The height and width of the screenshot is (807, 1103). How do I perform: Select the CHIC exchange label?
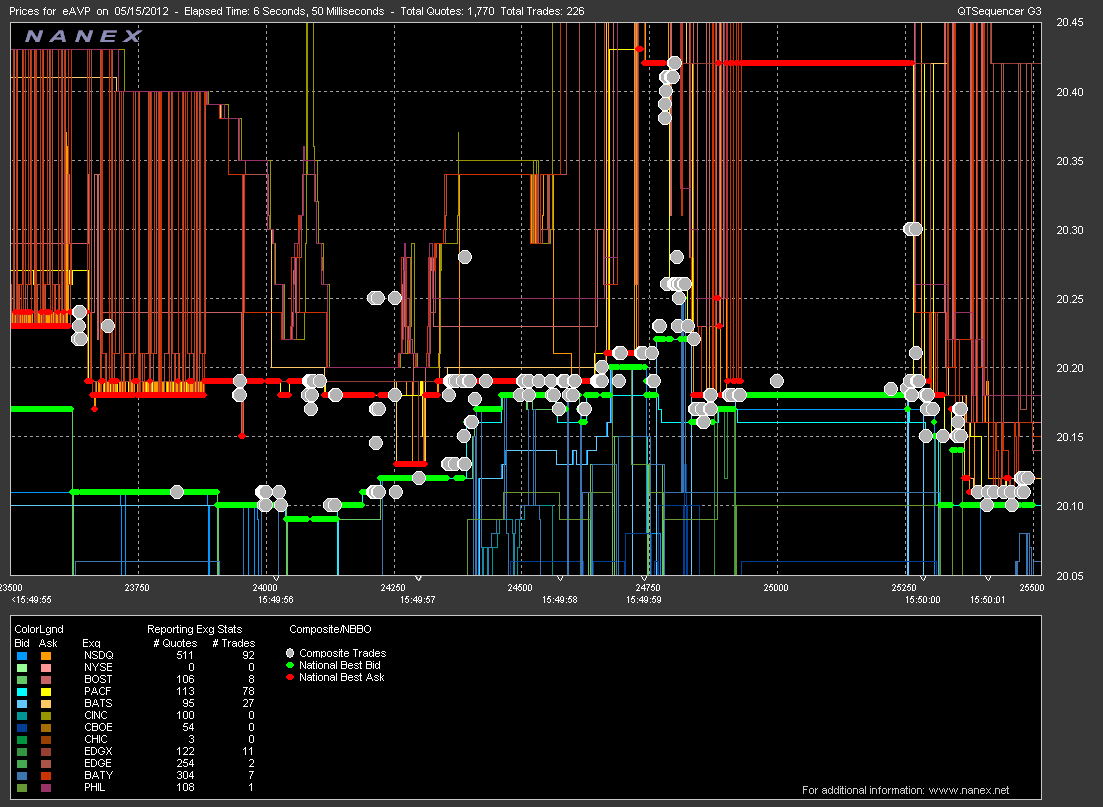[x=96, y=739]
